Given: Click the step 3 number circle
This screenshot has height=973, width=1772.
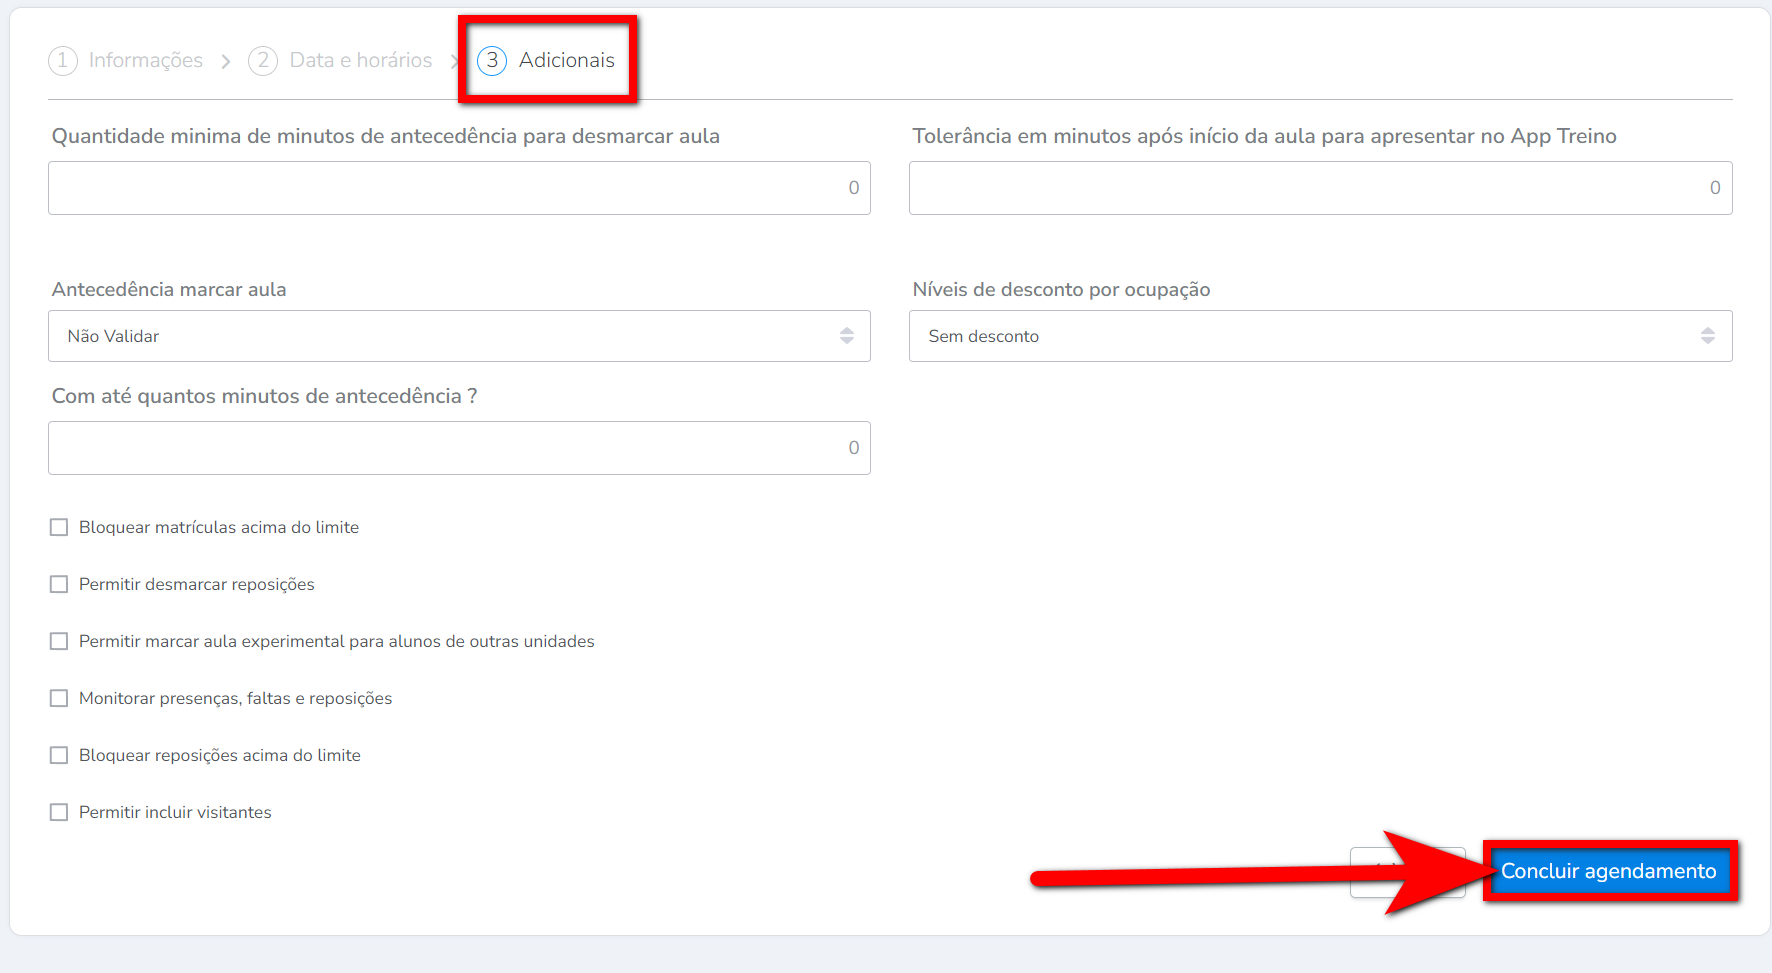Looking at the screenshot, I should pyautogui.click(x=492, y=61).
